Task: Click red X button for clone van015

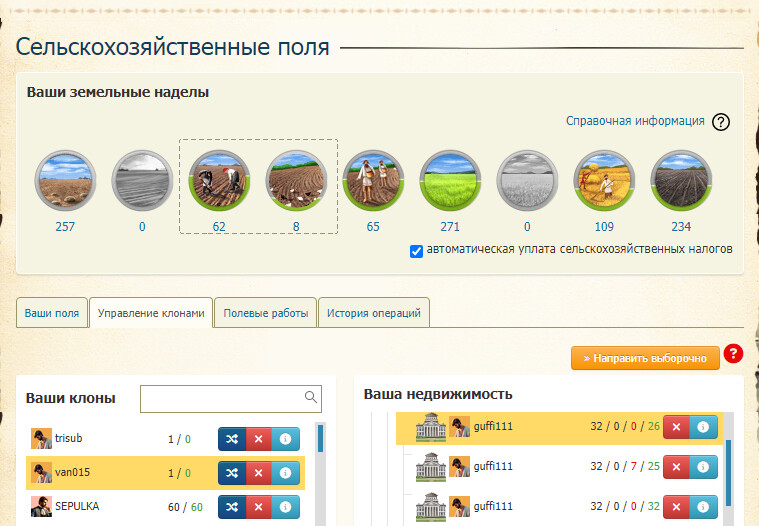Action: click(259, 473)
